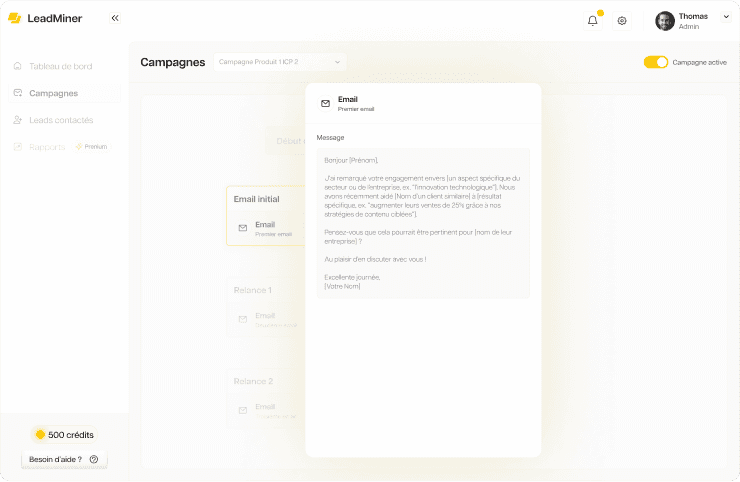Open notifications bell icon
This screenshot has width=740, height=482.
point(593,21)
